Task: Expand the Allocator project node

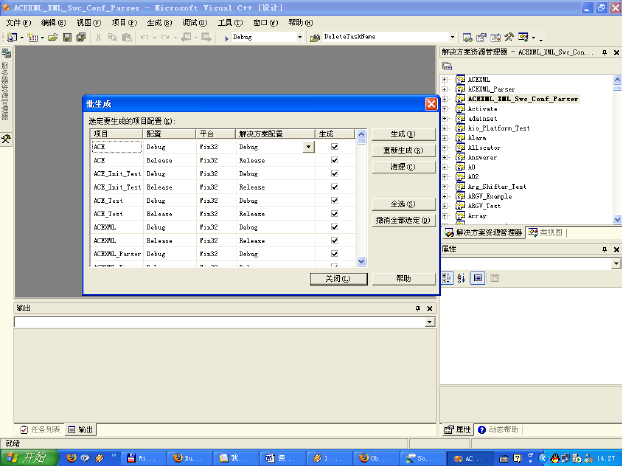Action: [445, 148]
